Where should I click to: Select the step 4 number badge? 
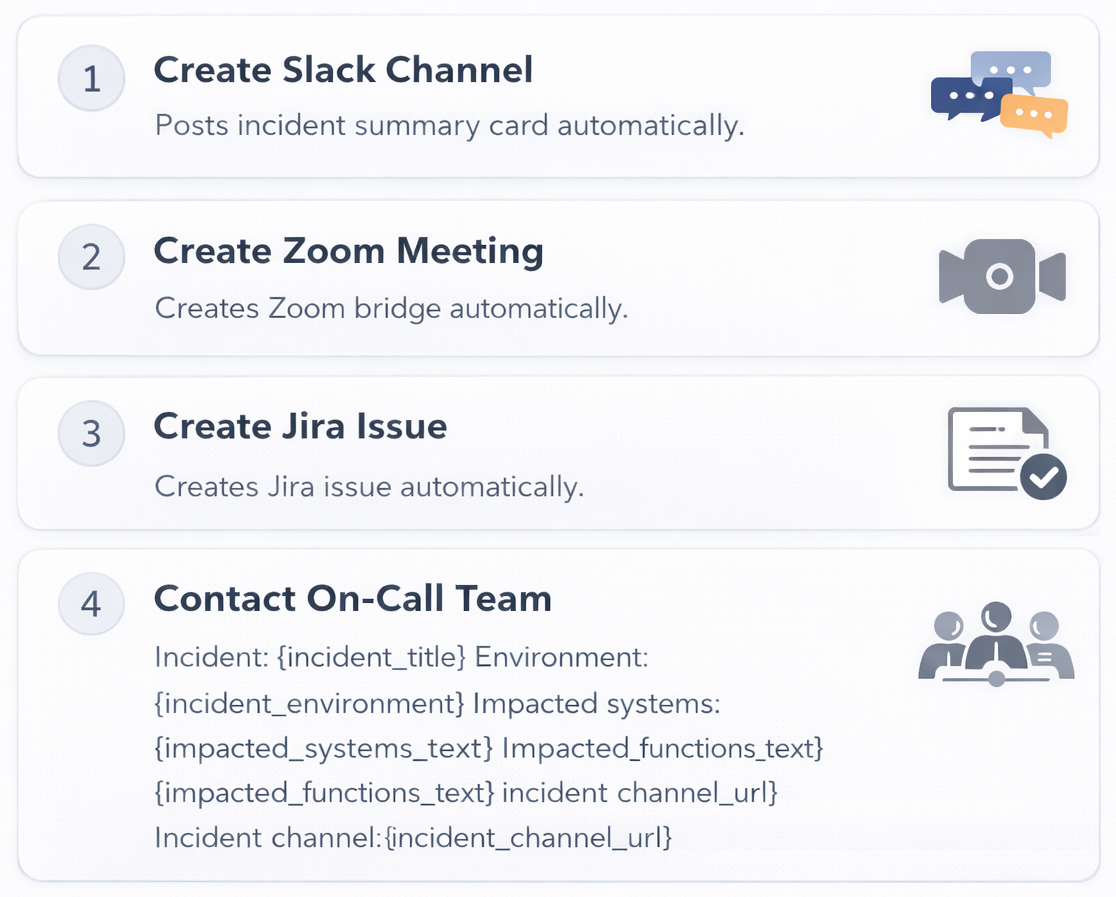[x=91, y=606]
